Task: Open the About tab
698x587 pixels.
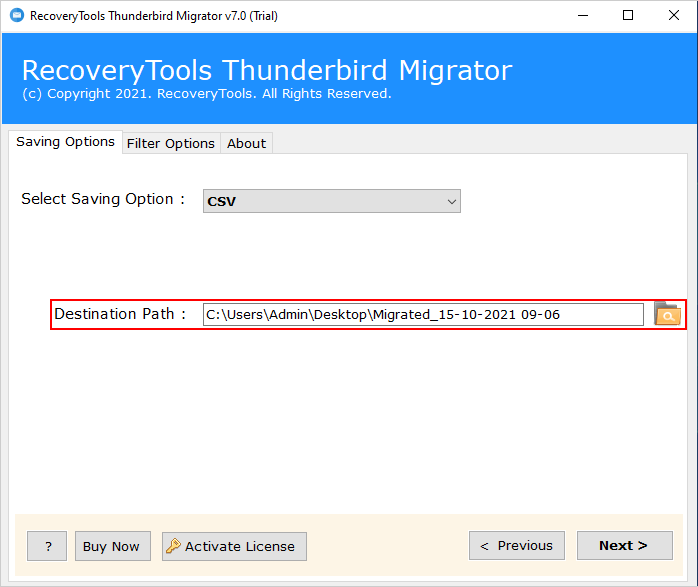Action: [246, 144]
